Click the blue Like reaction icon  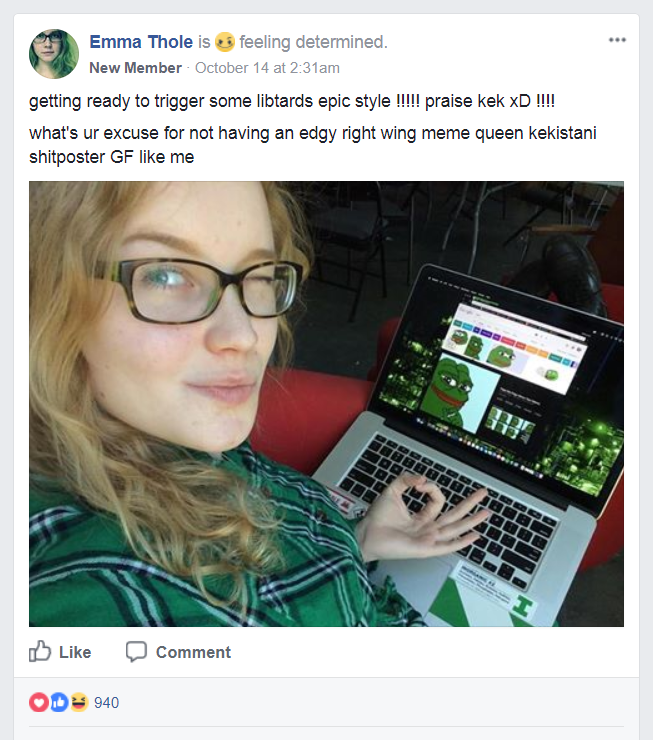[x=59, y=702]
